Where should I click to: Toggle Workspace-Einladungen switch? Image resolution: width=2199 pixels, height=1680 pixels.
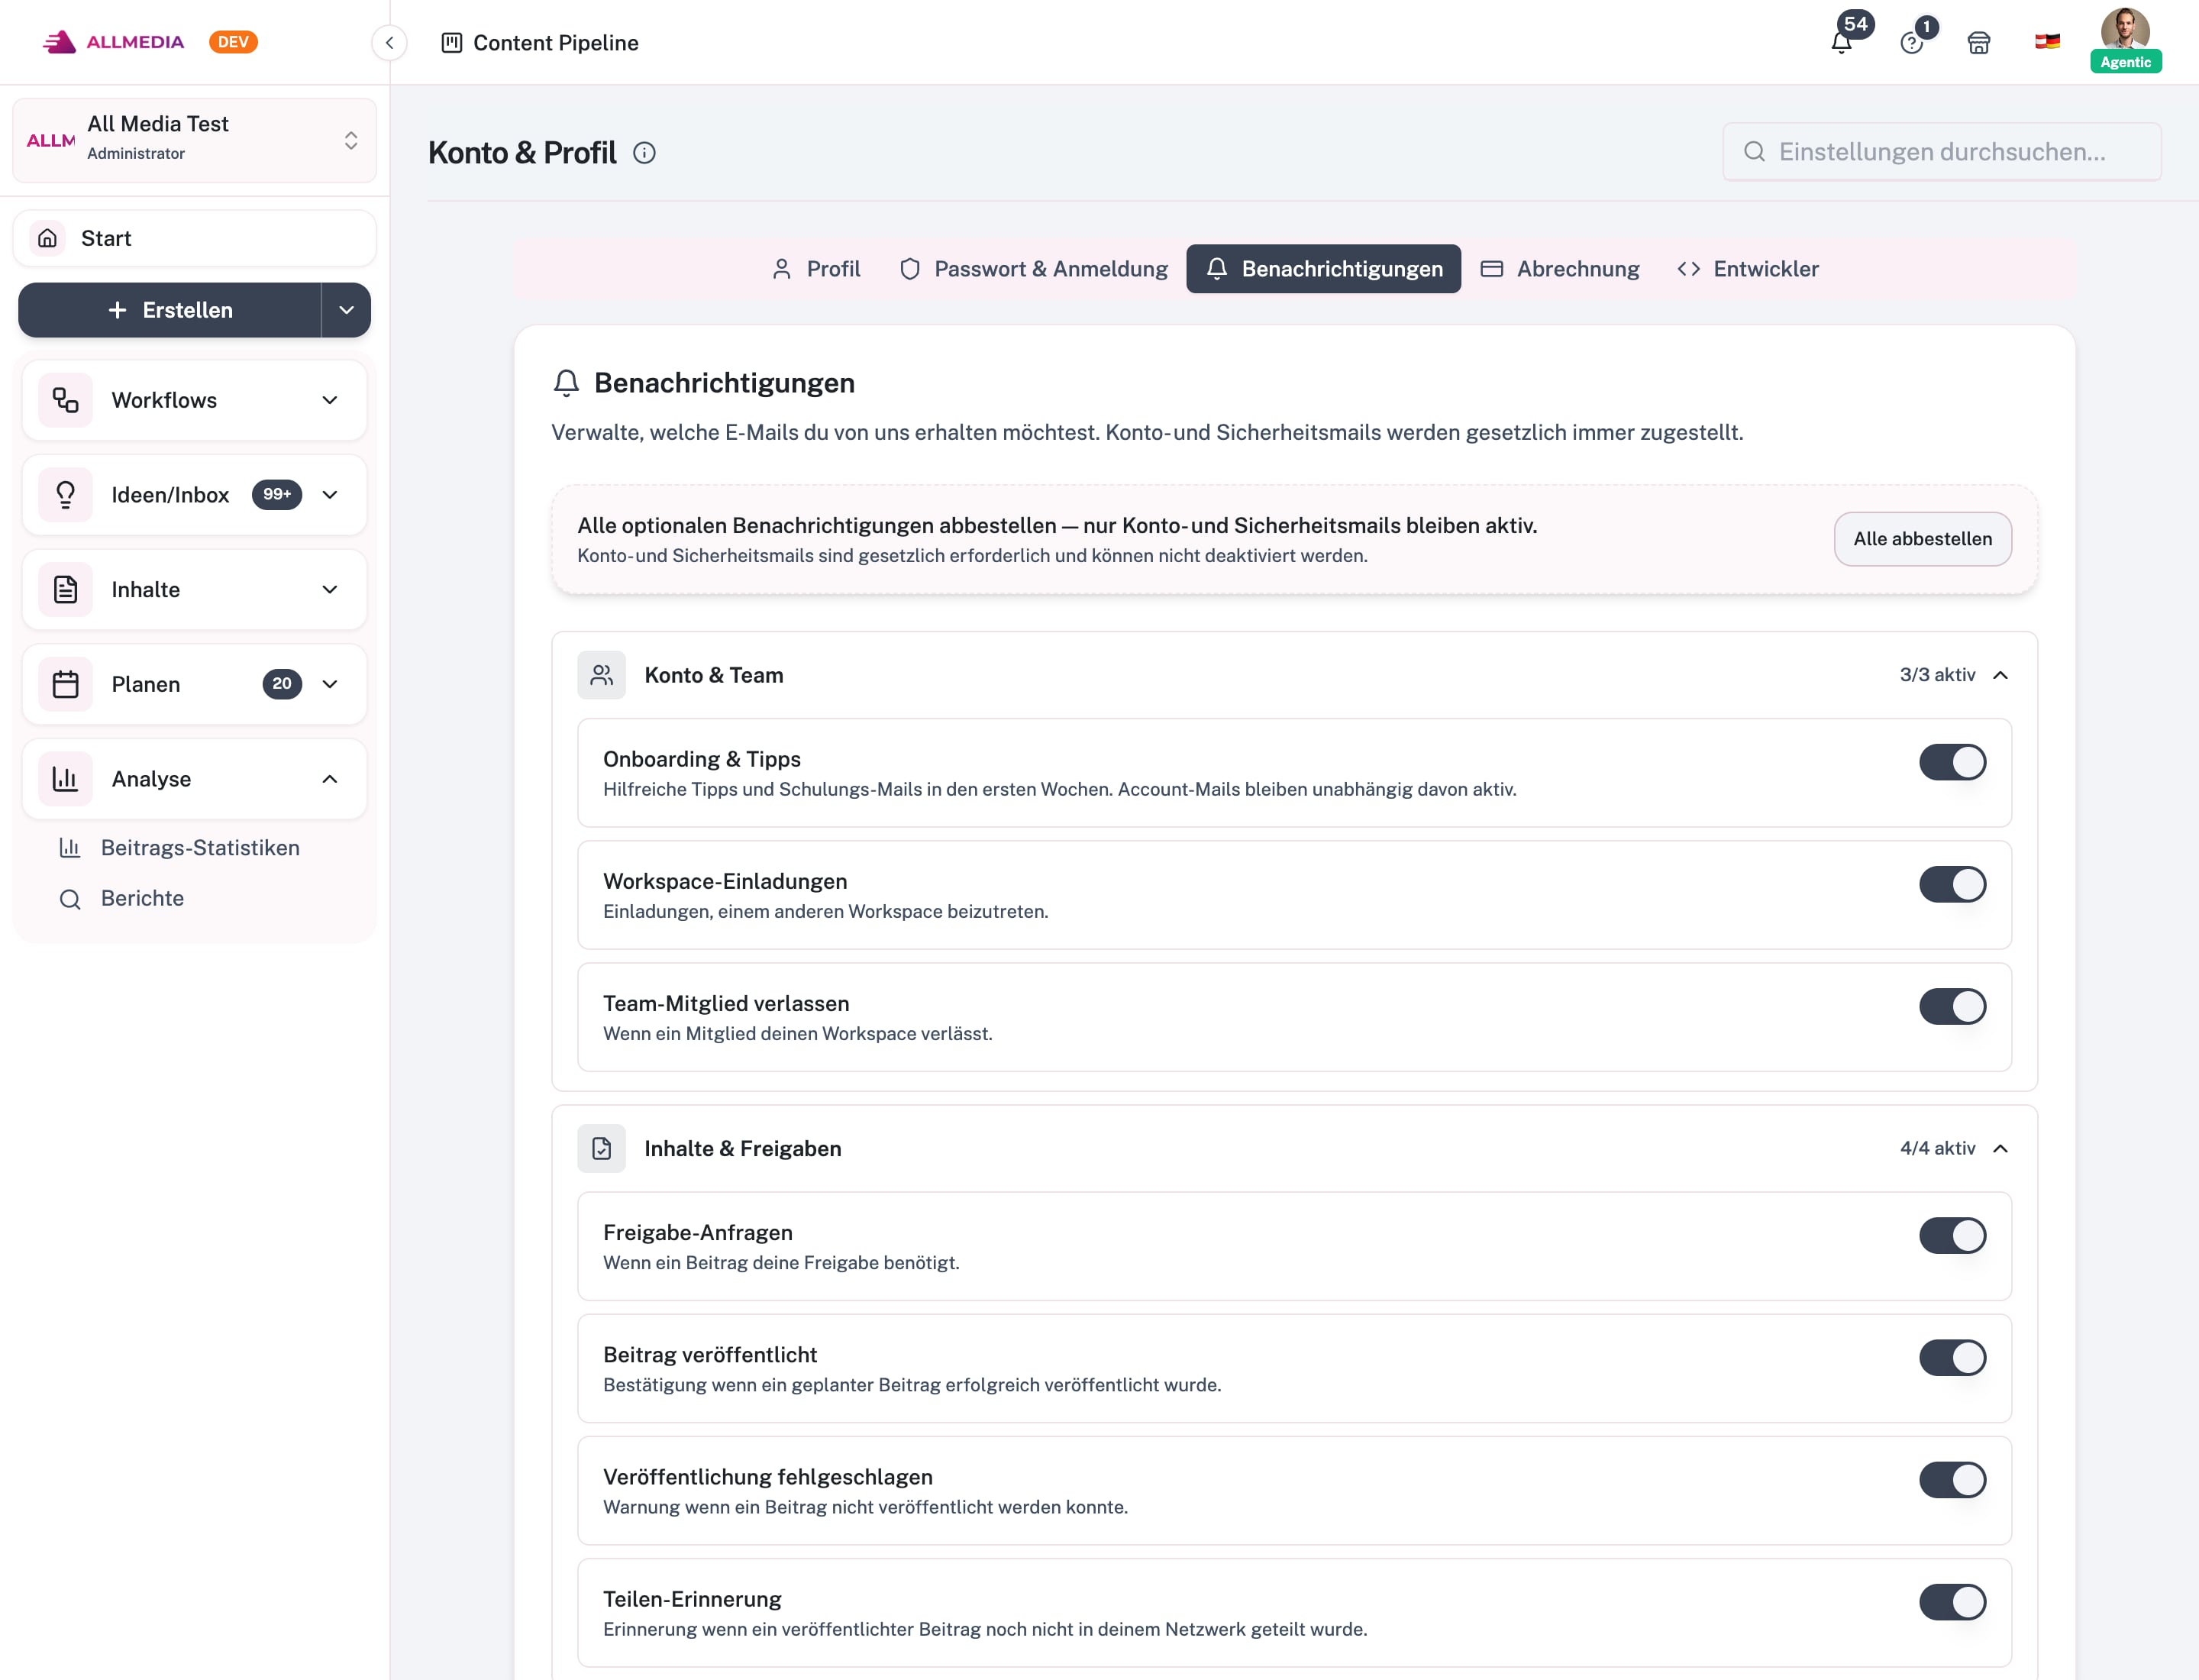[1952, 884]
